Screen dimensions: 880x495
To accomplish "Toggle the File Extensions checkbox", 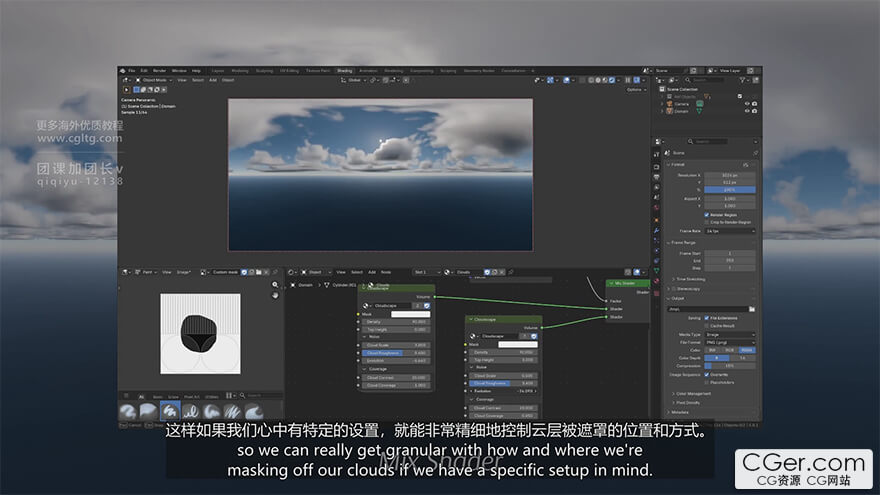I will pos(708,318).
